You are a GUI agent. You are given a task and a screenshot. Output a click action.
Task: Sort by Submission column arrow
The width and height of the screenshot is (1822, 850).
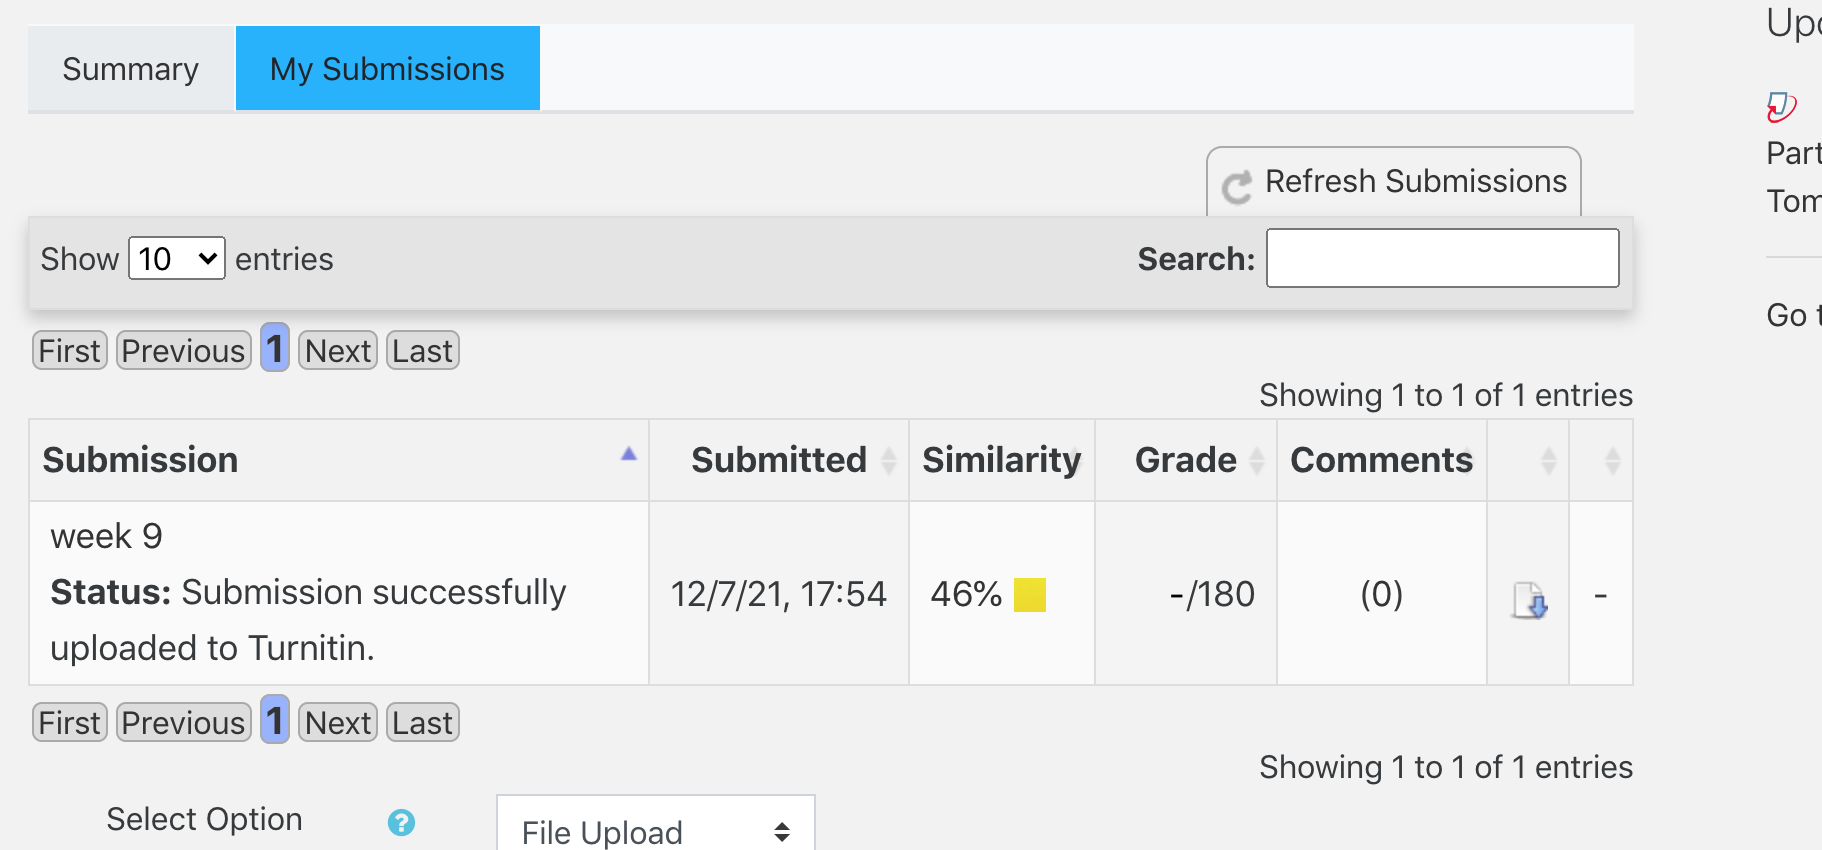tap(629, 454)
